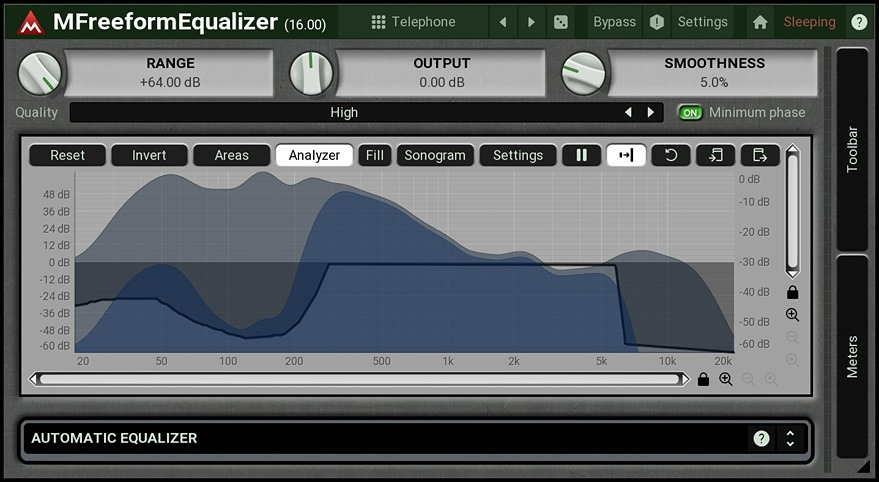This screenshot has height=482, width=879.
Task: Open Automatic Equalizer help question mark
Action: [x=761, y=438]
